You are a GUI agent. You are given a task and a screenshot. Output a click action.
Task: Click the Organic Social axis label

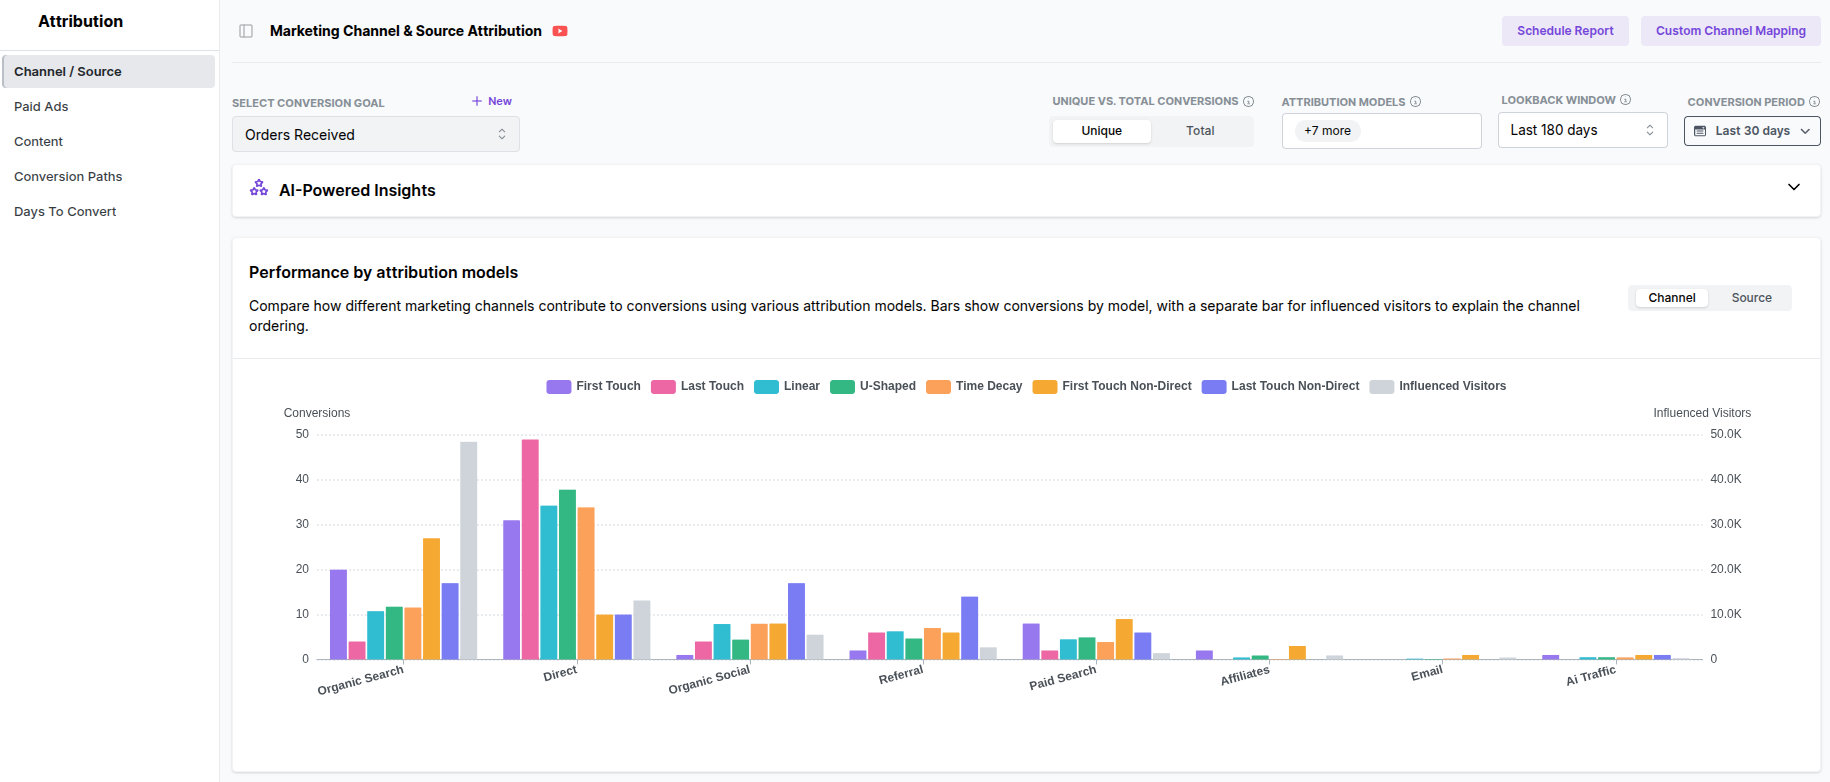[709, 680]
